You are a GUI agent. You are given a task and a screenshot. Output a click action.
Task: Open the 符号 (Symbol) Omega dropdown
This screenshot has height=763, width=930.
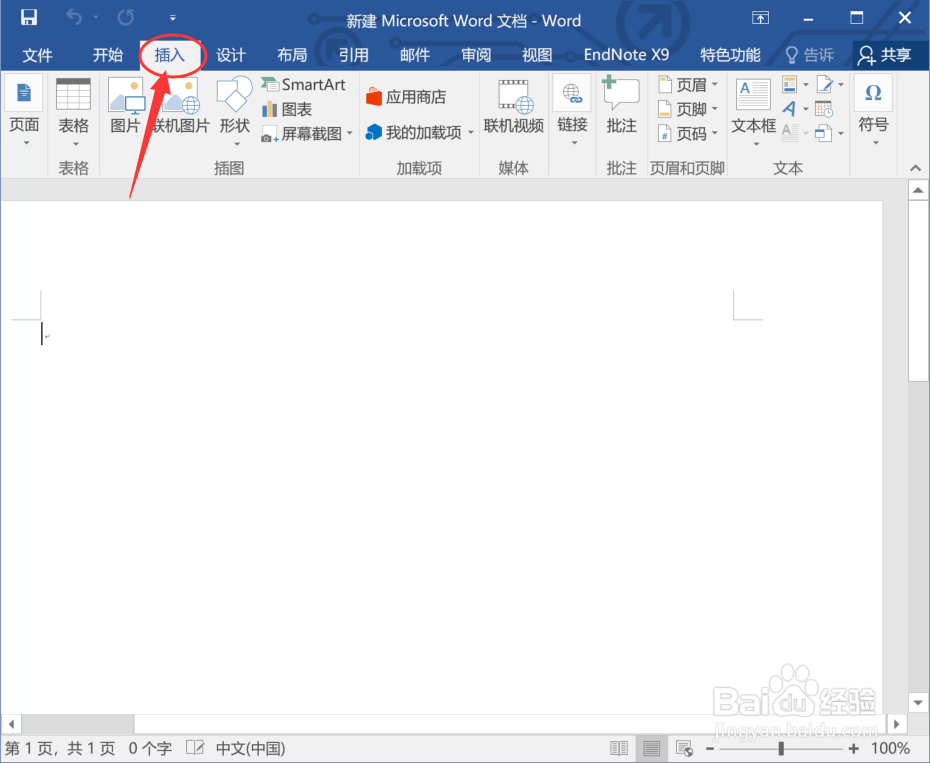point(874,111)
